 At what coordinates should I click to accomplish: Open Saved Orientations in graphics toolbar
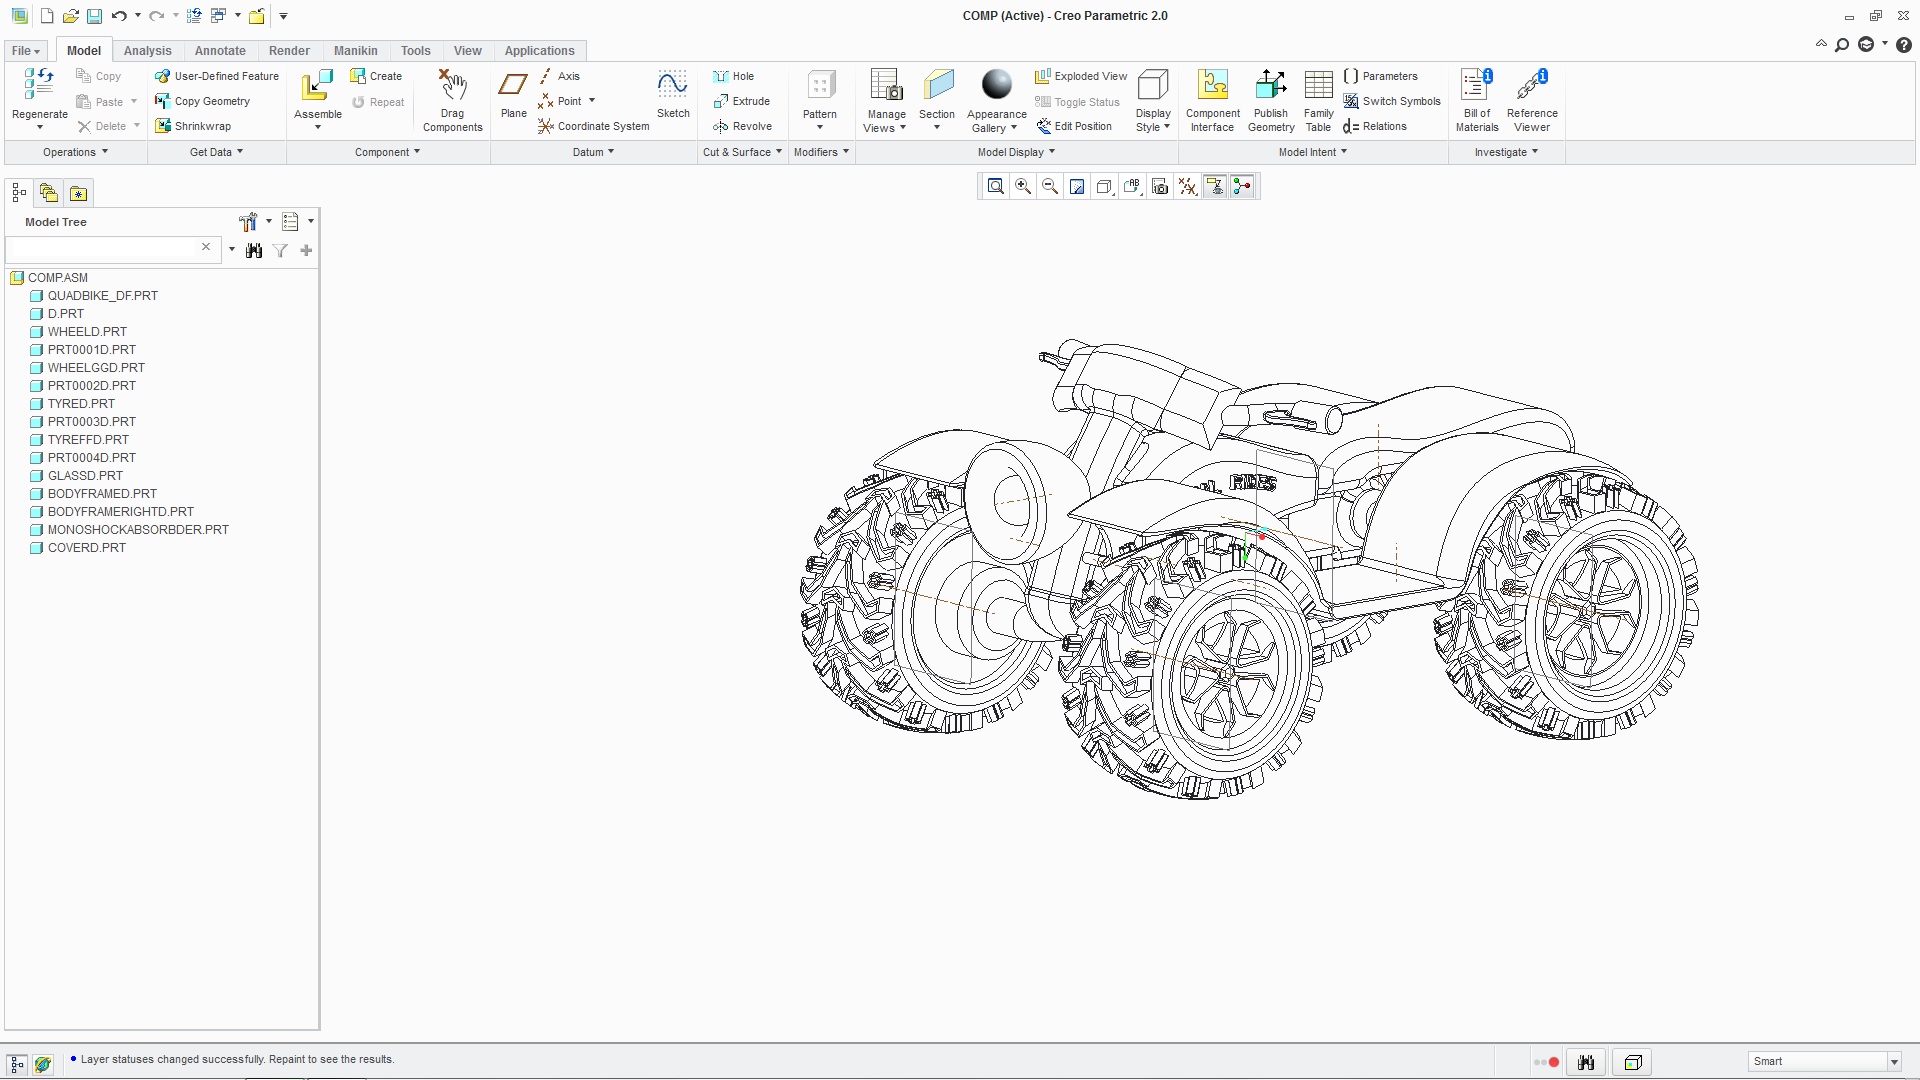[x=1131, y=187]
